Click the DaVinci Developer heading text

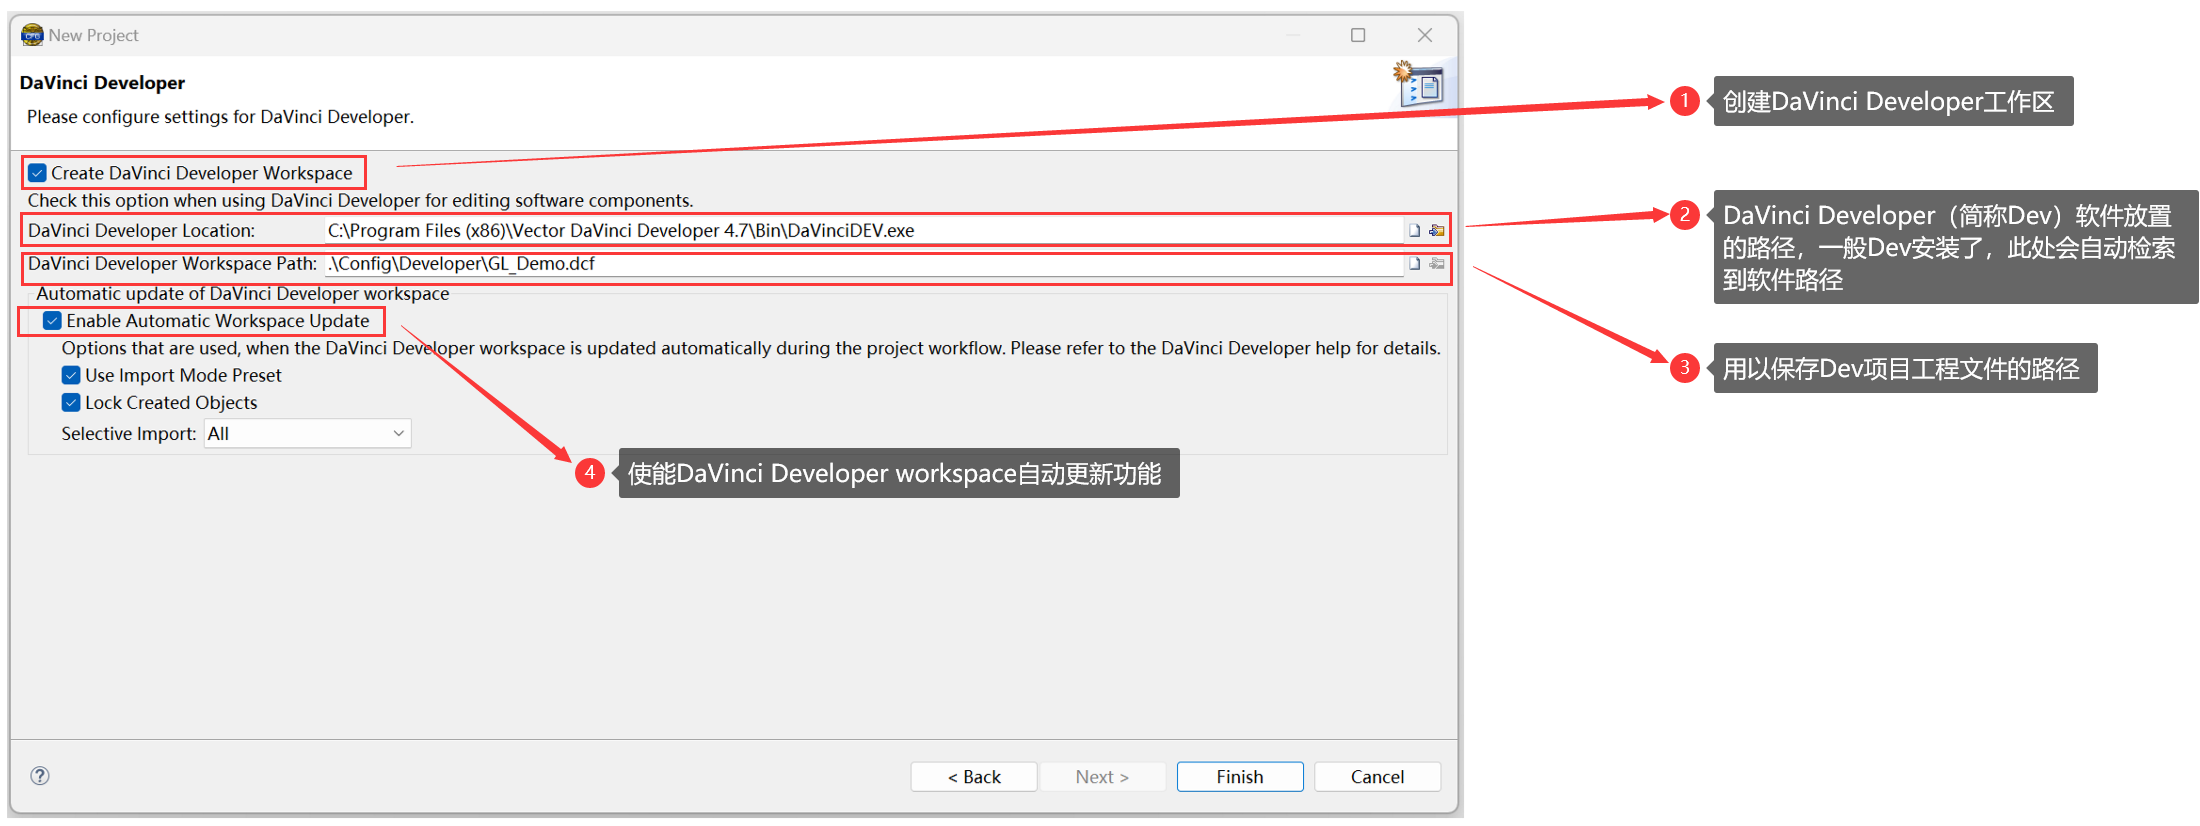click(102, 83)
